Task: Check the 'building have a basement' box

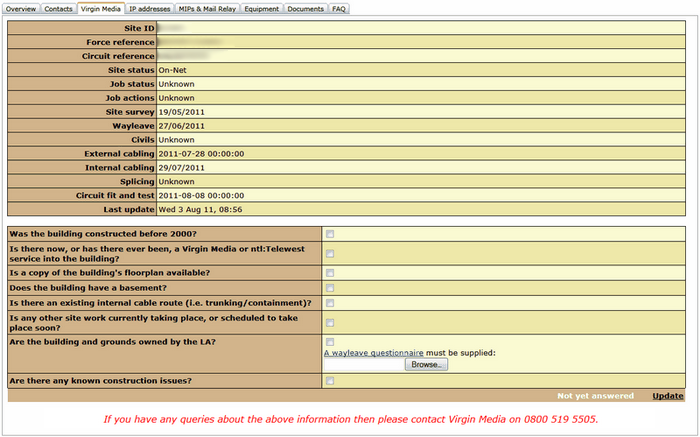Action: coord(330,288)
